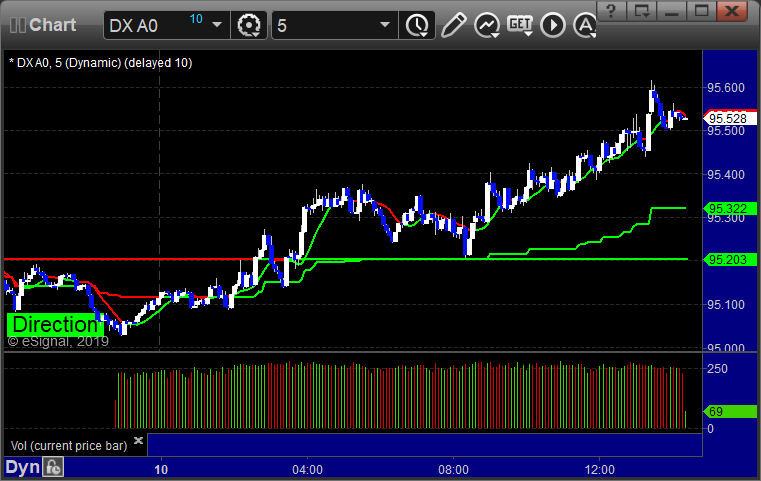
Task: Click the chart title DX A0, 5 (Dynamic)
Action: pos(100,63)
